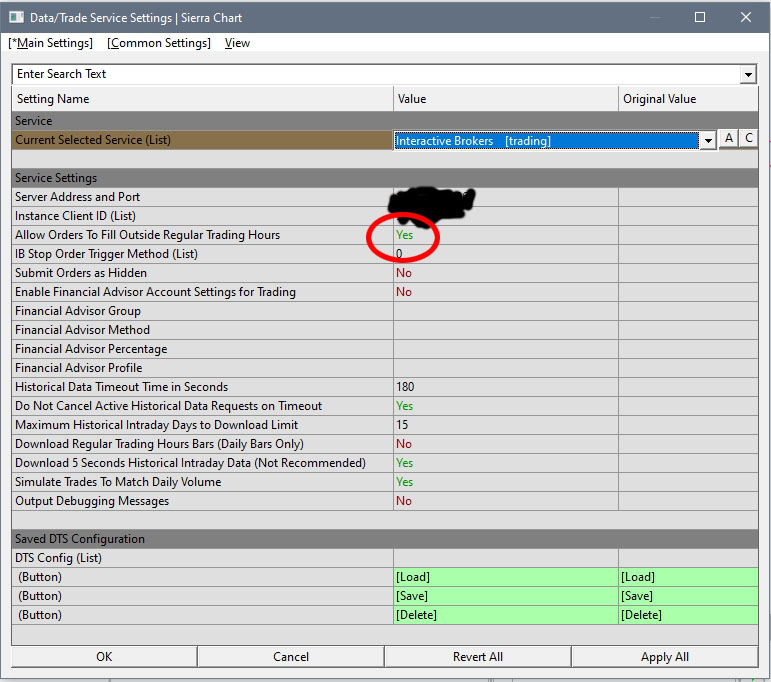Click the Value column header
The width and height of the screenshot is (771, 682).
[x=505, y=99]
